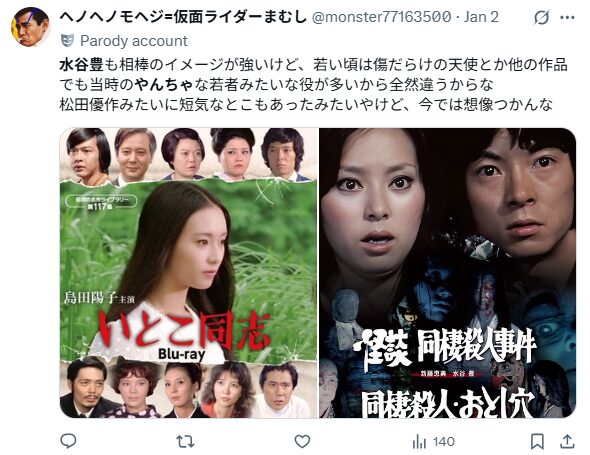Click the parody mask icon
This screenshot has height=455, width=590.
67,41
